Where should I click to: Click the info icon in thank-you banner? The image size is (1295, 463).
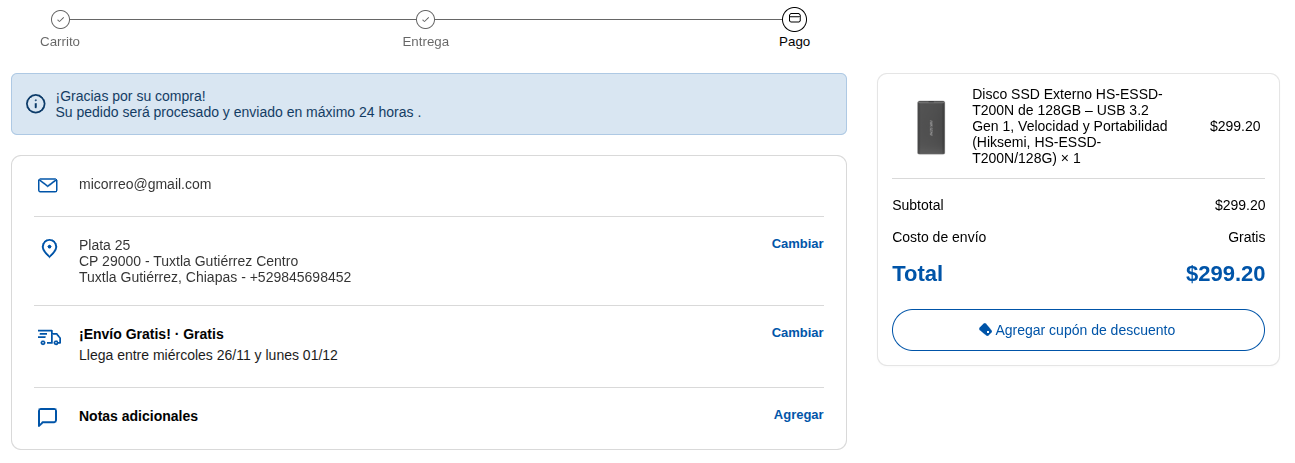point(36,103)
